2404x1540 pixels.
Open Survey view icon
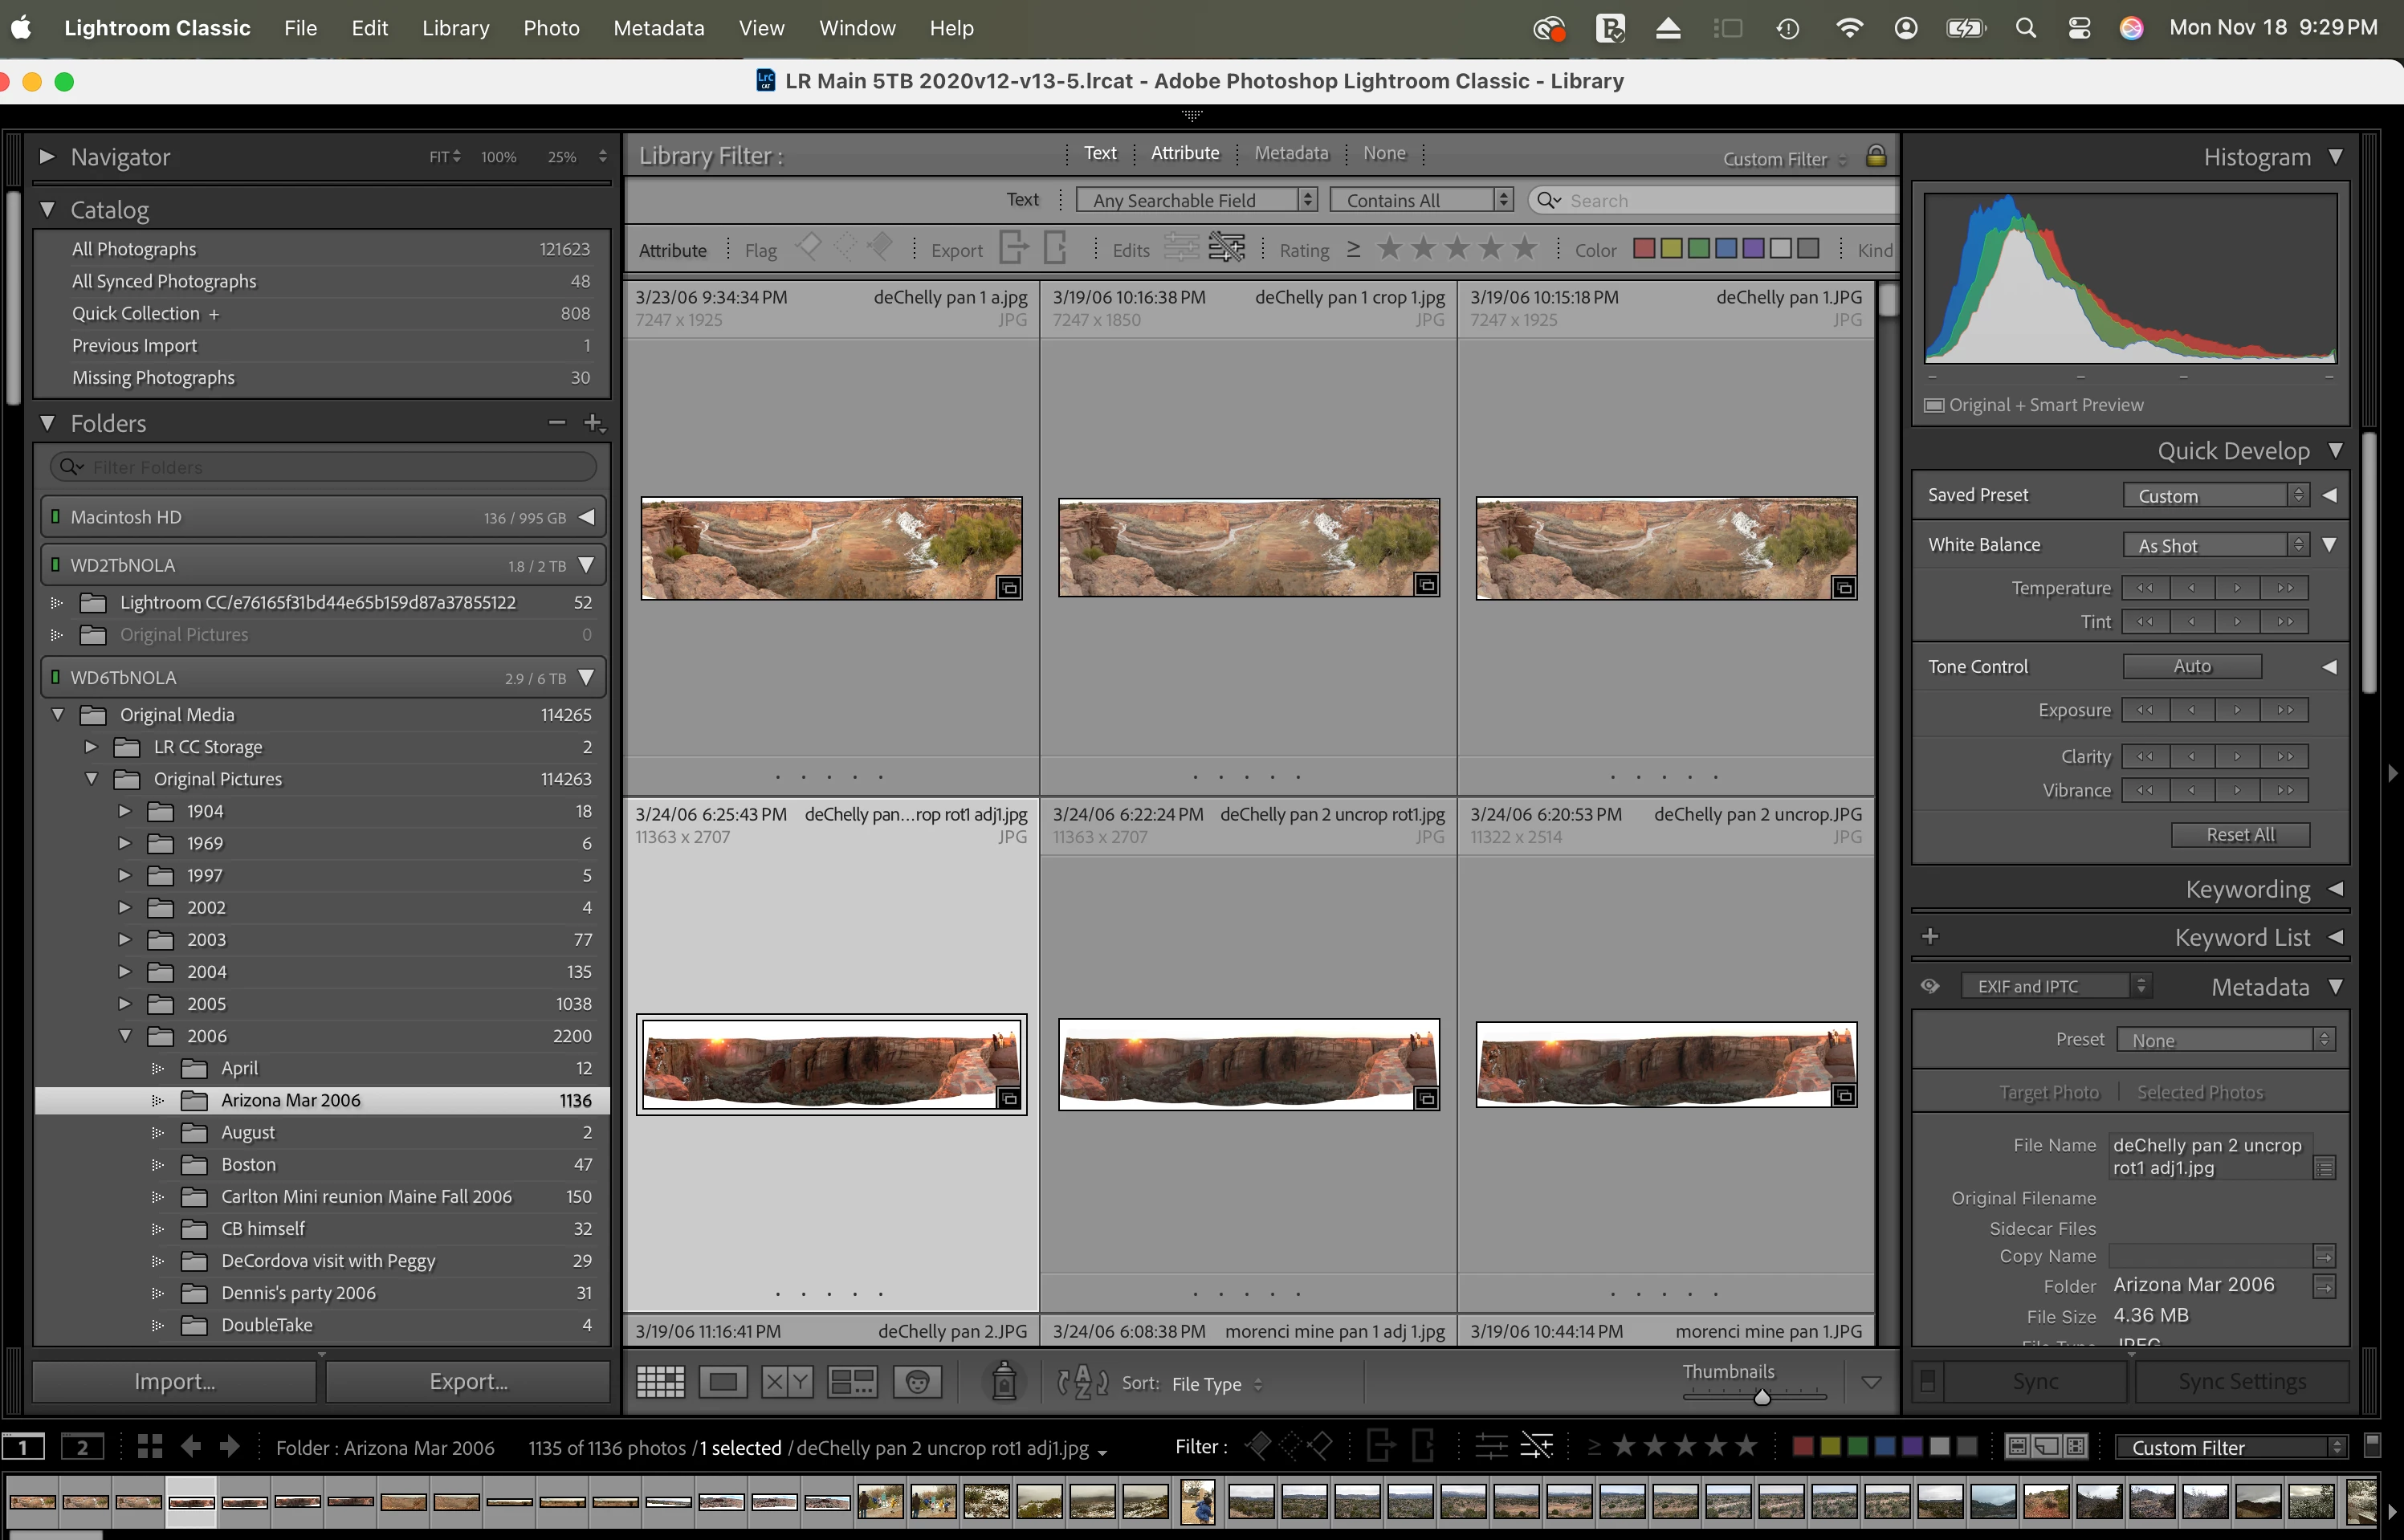(x=852, y=1383)
